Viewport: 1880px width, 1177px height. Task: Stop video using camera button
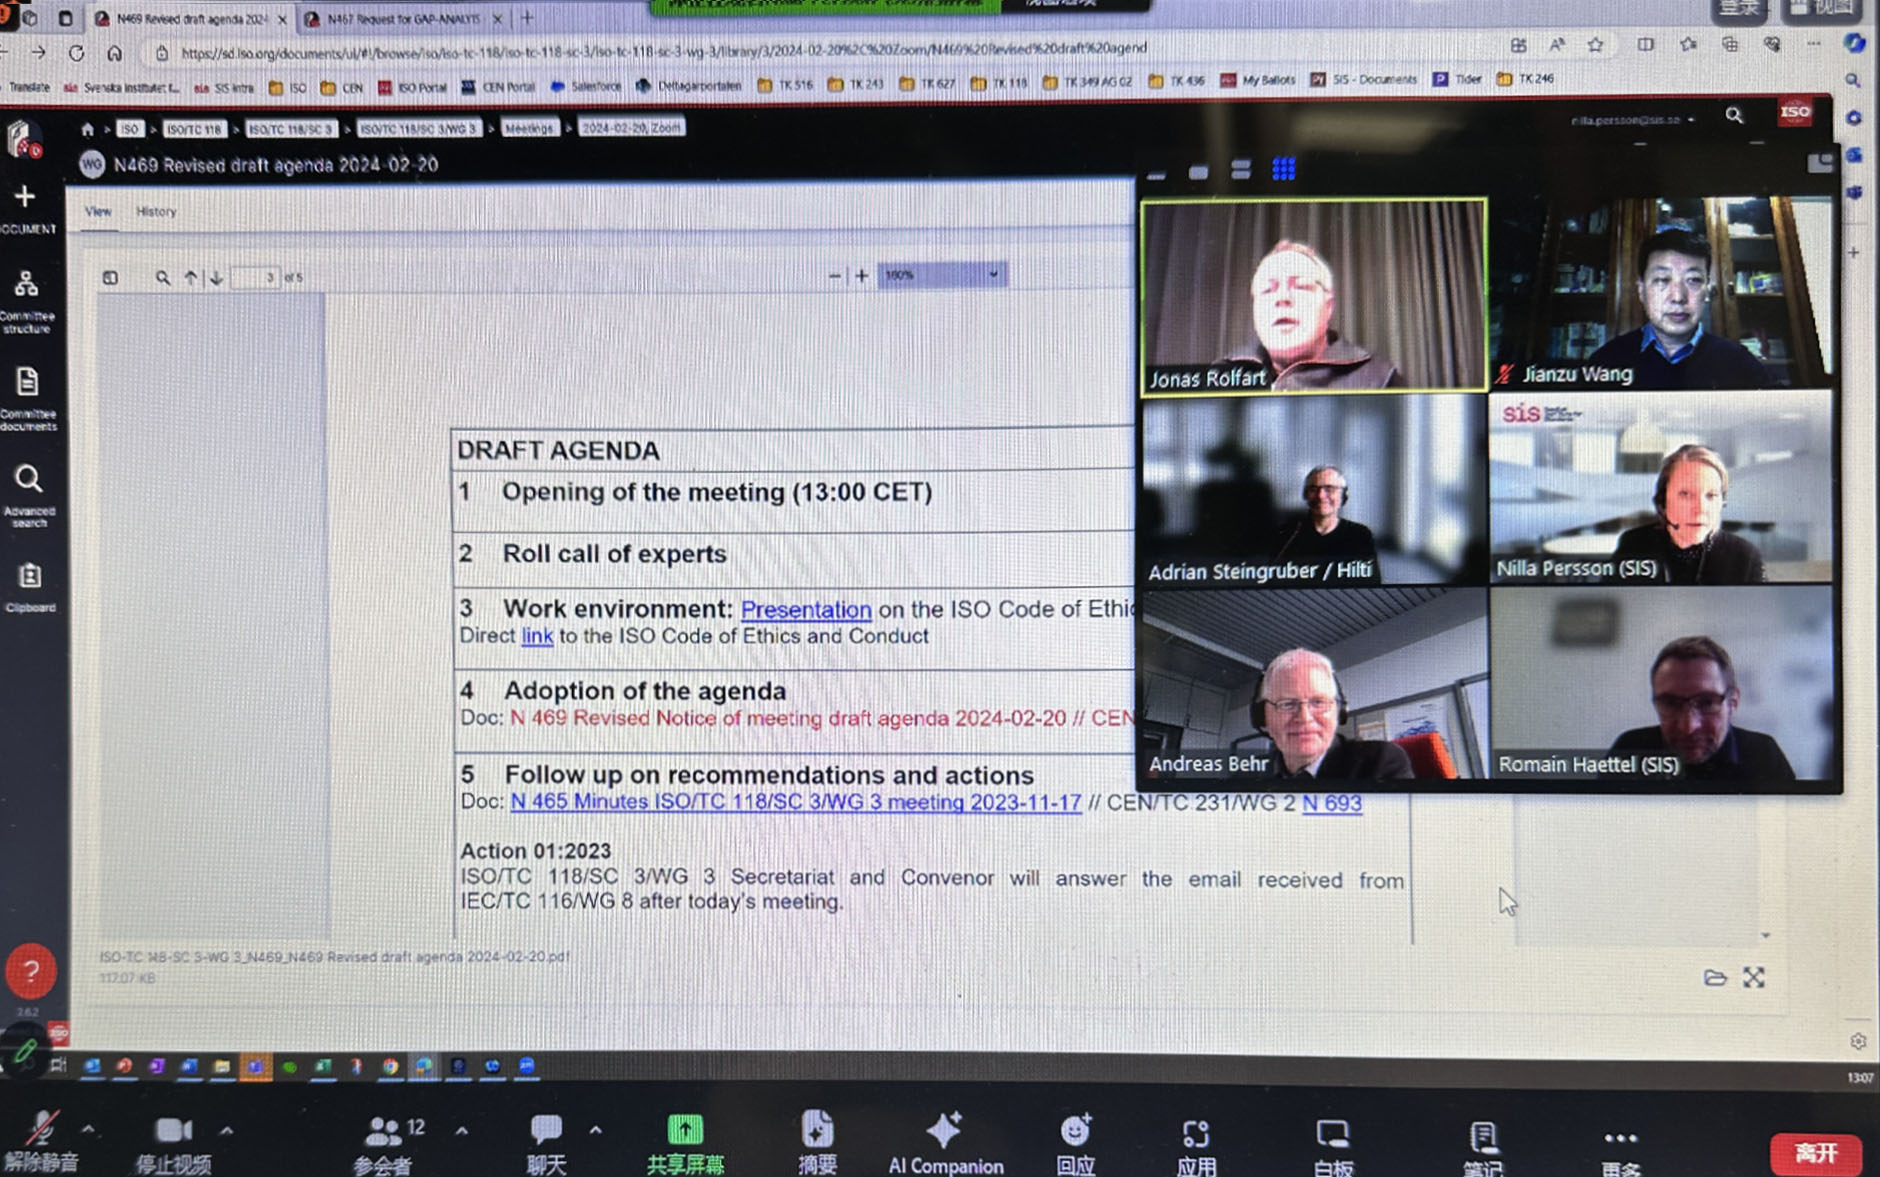tap(173, 1140)
